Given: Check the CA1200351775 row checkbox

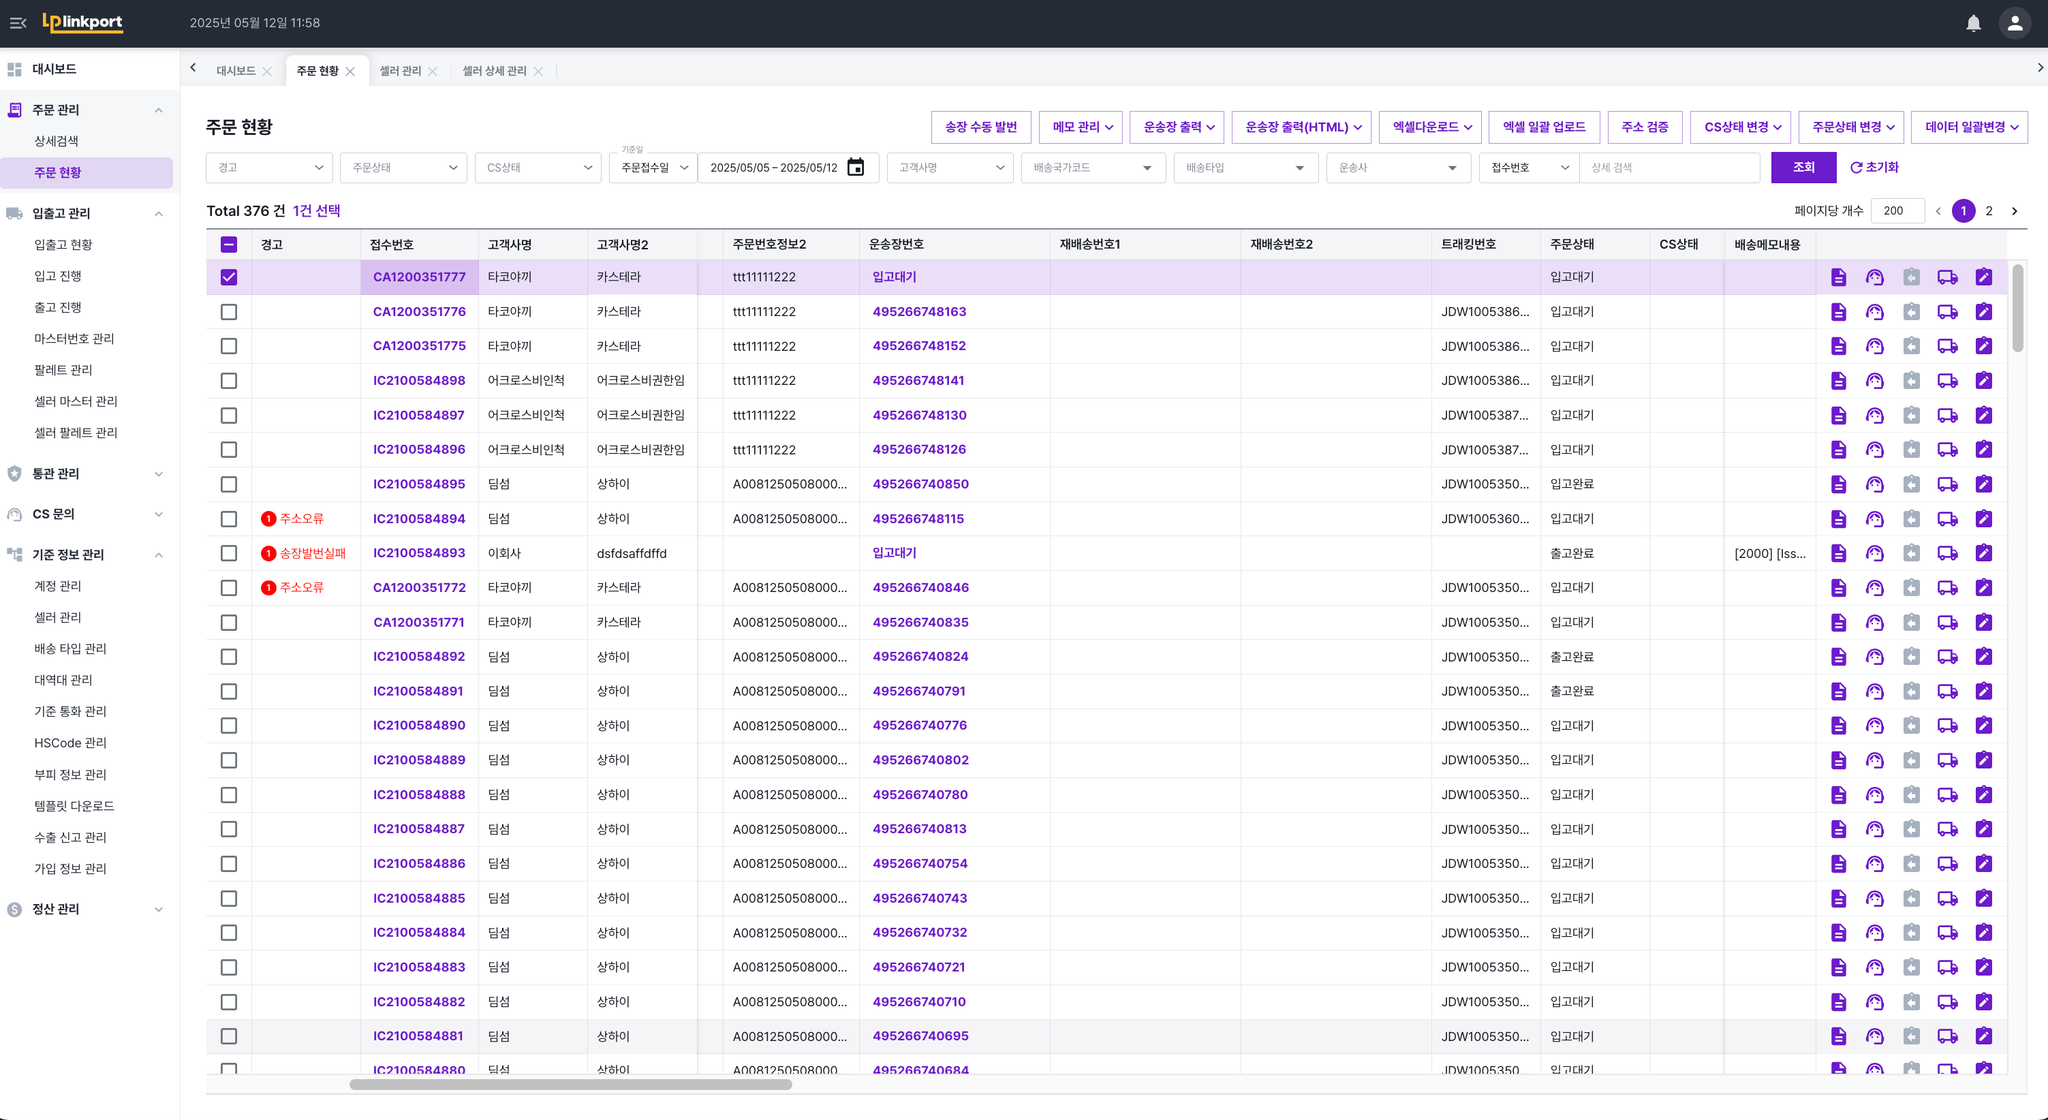Looking at the screenshot, I should 229,346.
